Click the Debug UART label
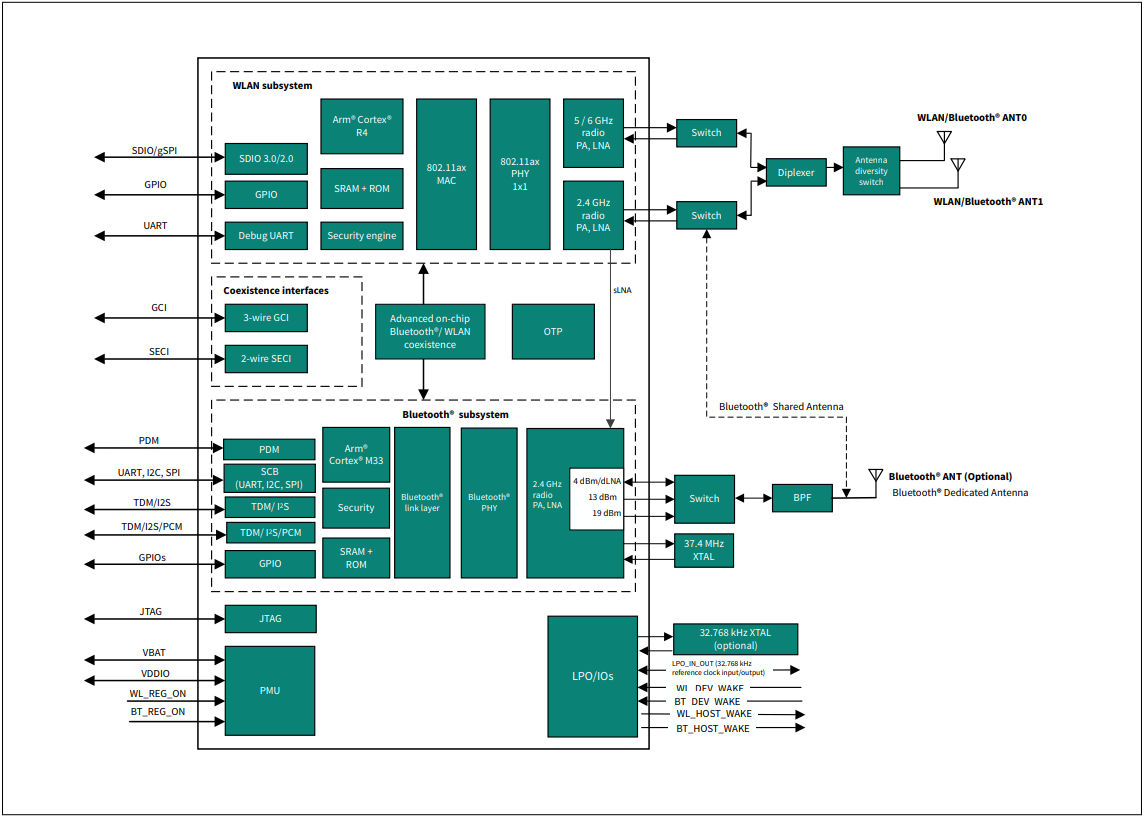The image size is (1144, 816). [267, 236]
